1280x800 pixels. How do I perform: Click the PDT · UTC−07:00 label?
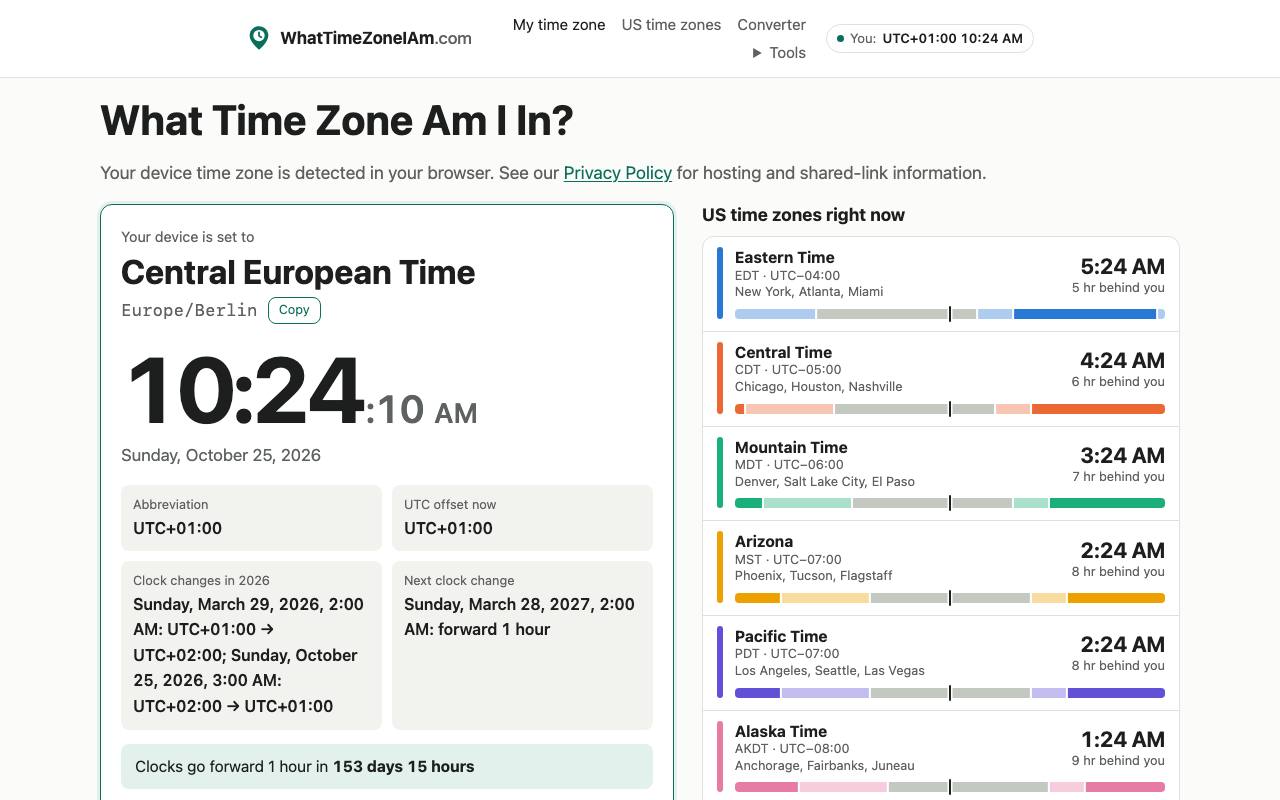tap(787, 654)
